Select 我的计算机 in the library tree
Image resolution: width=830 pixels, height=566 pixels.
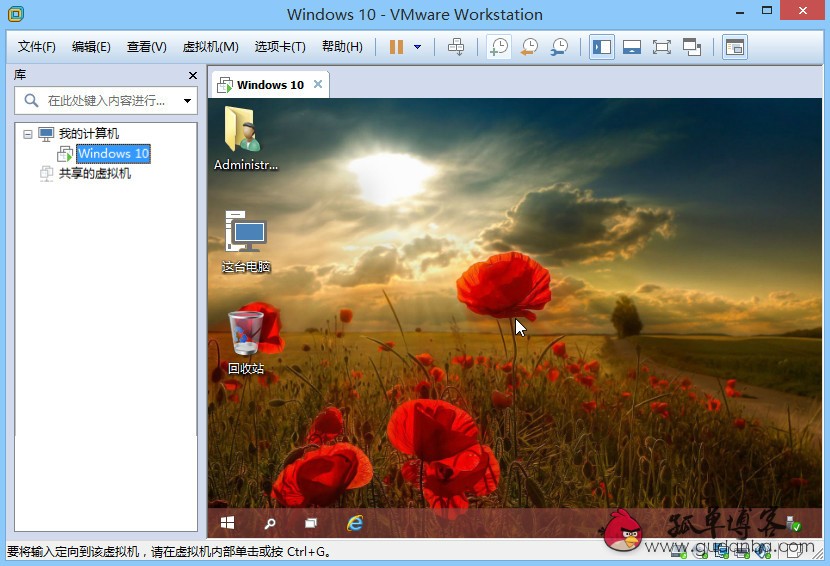(88, 134)
